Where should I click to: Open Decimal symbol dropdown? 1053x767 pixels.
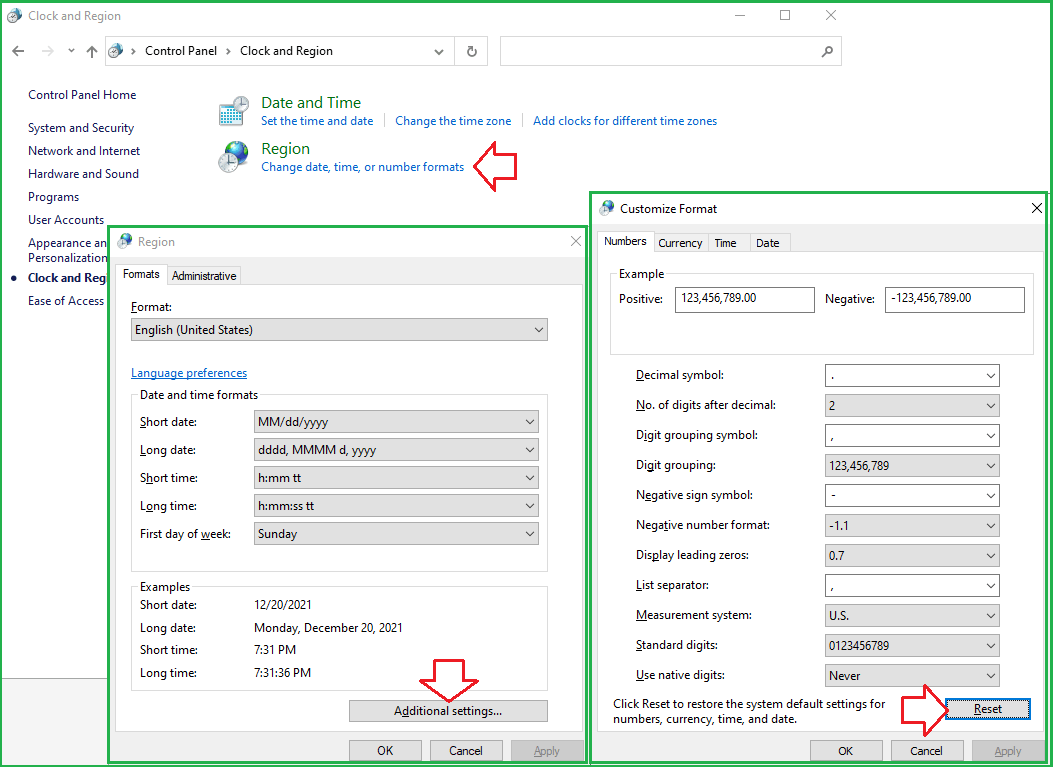912,375
